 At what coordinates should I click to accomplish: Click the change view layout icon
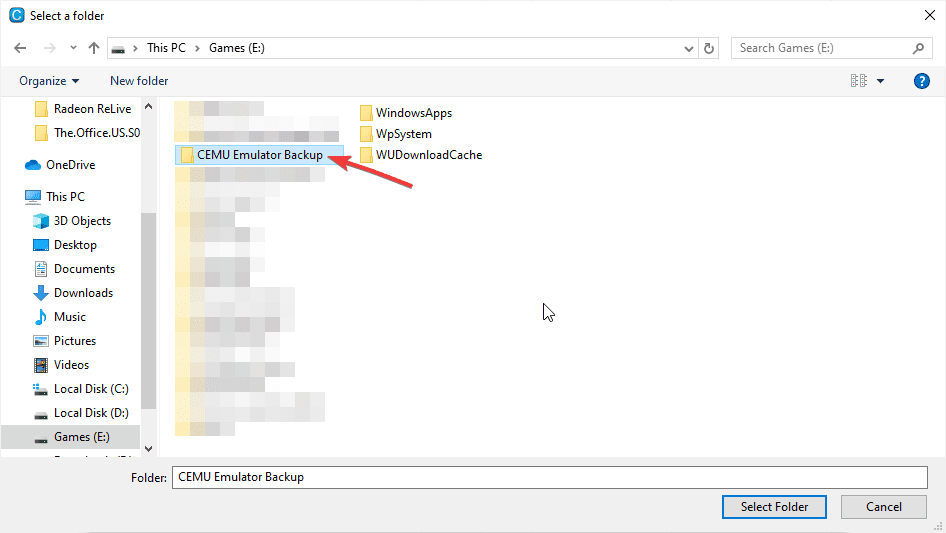[x=858, y=81]
